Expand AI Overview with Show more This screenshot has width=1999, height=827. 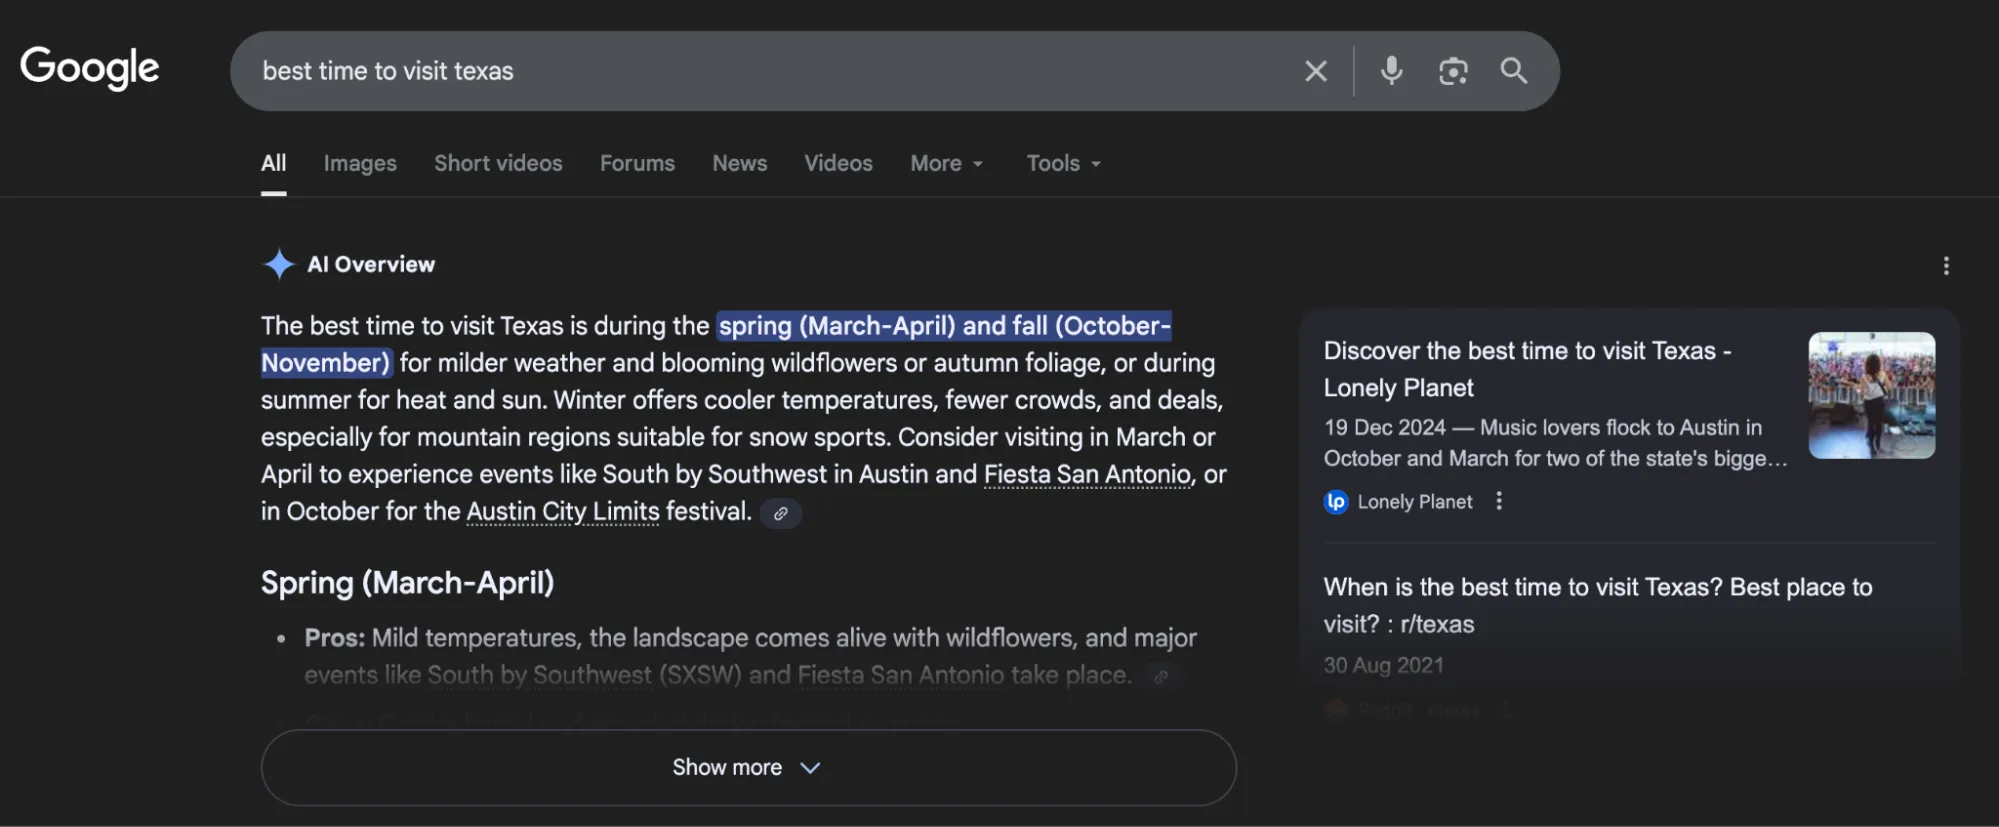point(748,767)
